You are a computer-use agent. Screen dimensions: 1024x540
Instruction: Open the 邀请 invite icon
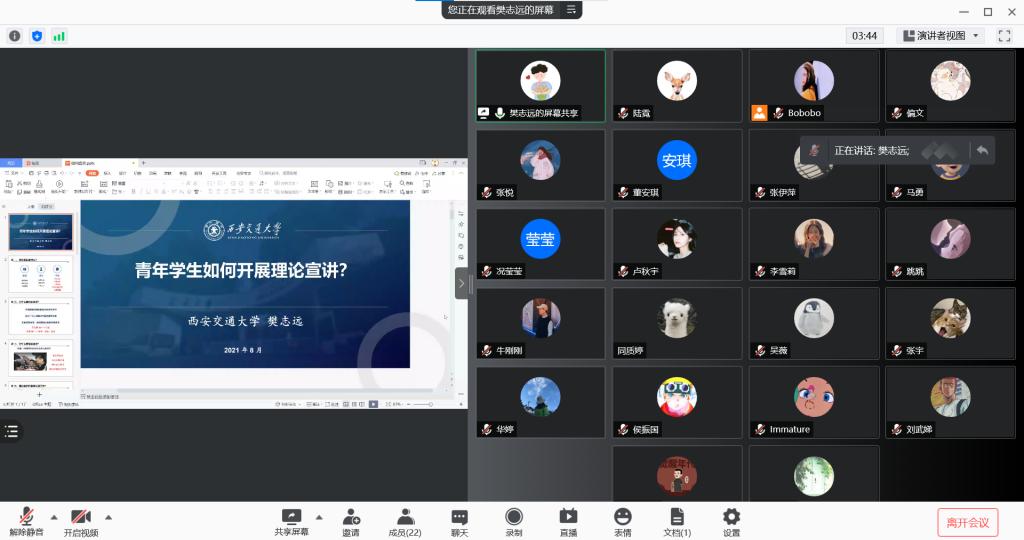(351, 521)
